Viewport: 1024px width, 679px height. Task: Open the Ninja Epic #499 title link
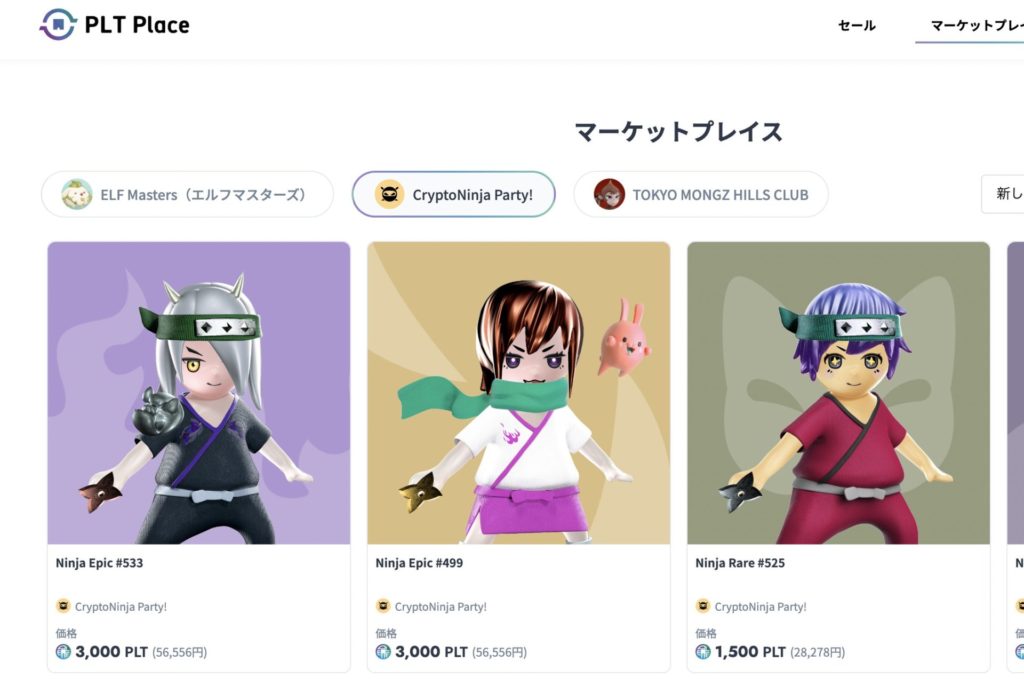click(419, 563)
